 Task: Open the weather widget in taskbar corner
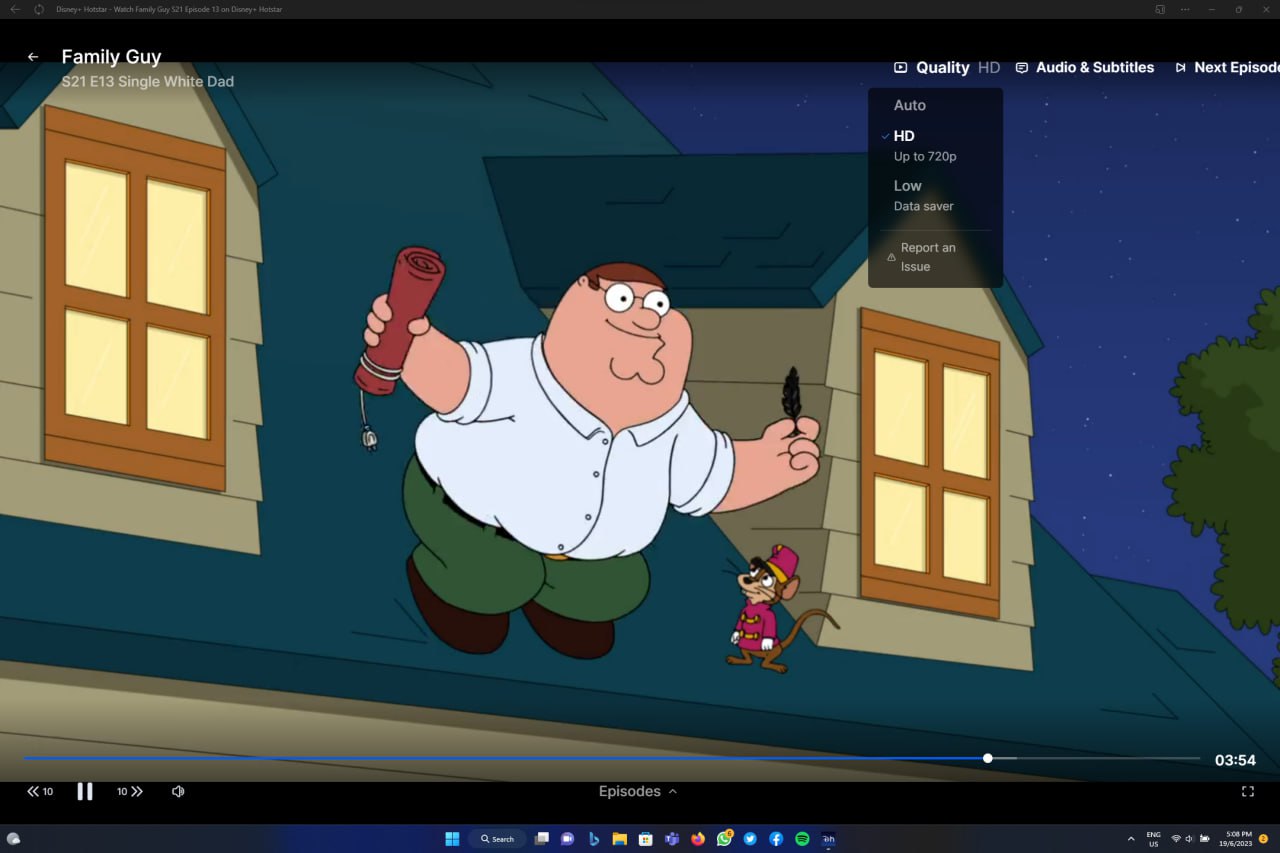click(13, 839)
